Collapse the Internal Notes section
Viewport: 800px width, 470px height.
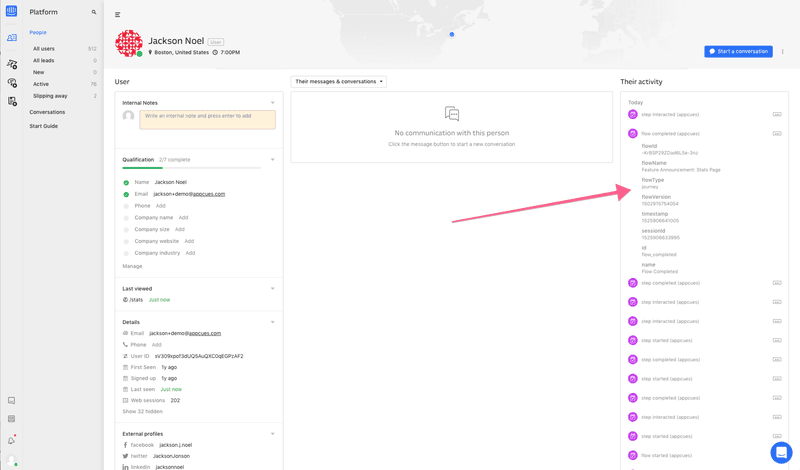(272, 103)
